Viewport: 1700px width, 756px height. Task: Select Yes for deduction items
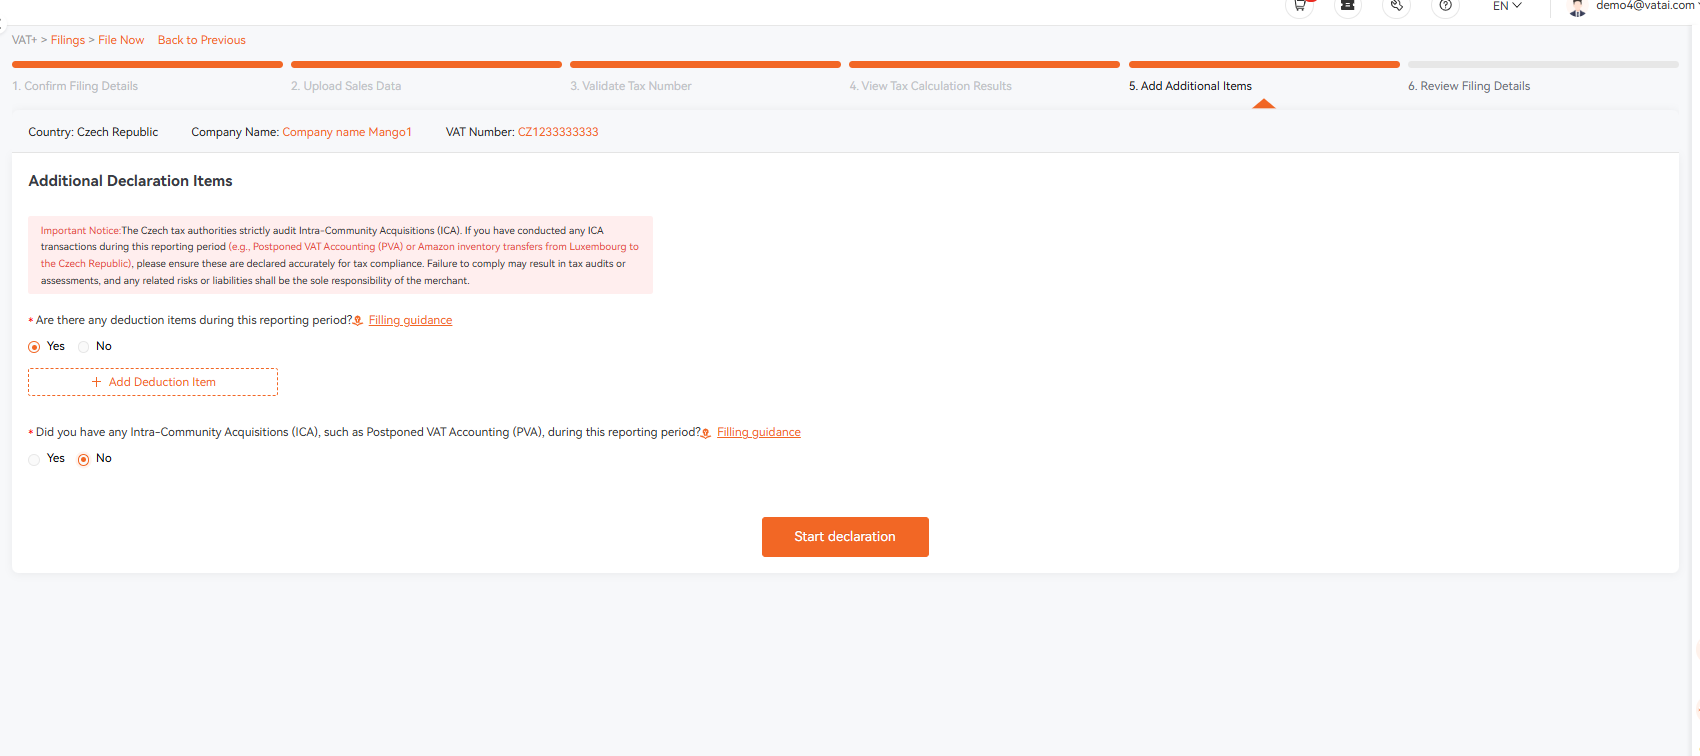click(34, 347)
